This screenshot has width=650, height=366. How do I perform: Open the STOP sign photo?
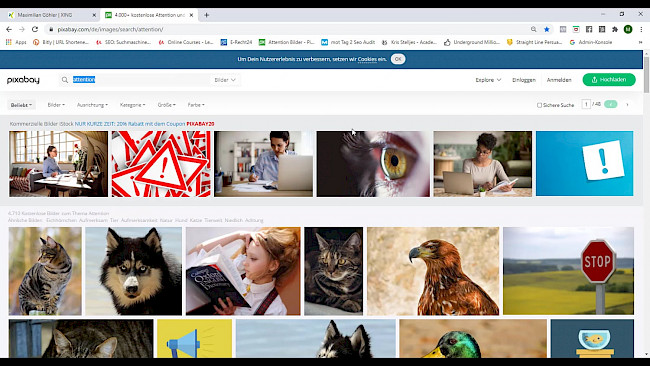tap(568, 271)
